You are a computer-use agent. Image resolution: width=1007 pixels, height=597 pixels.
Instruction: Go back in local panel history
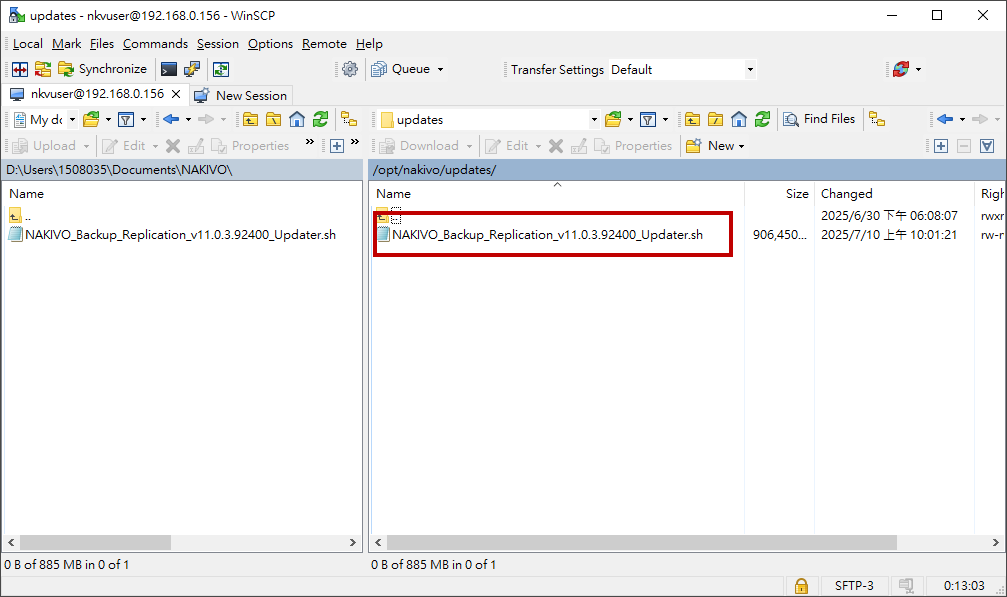pyautogui.click(x=171, y=119)
